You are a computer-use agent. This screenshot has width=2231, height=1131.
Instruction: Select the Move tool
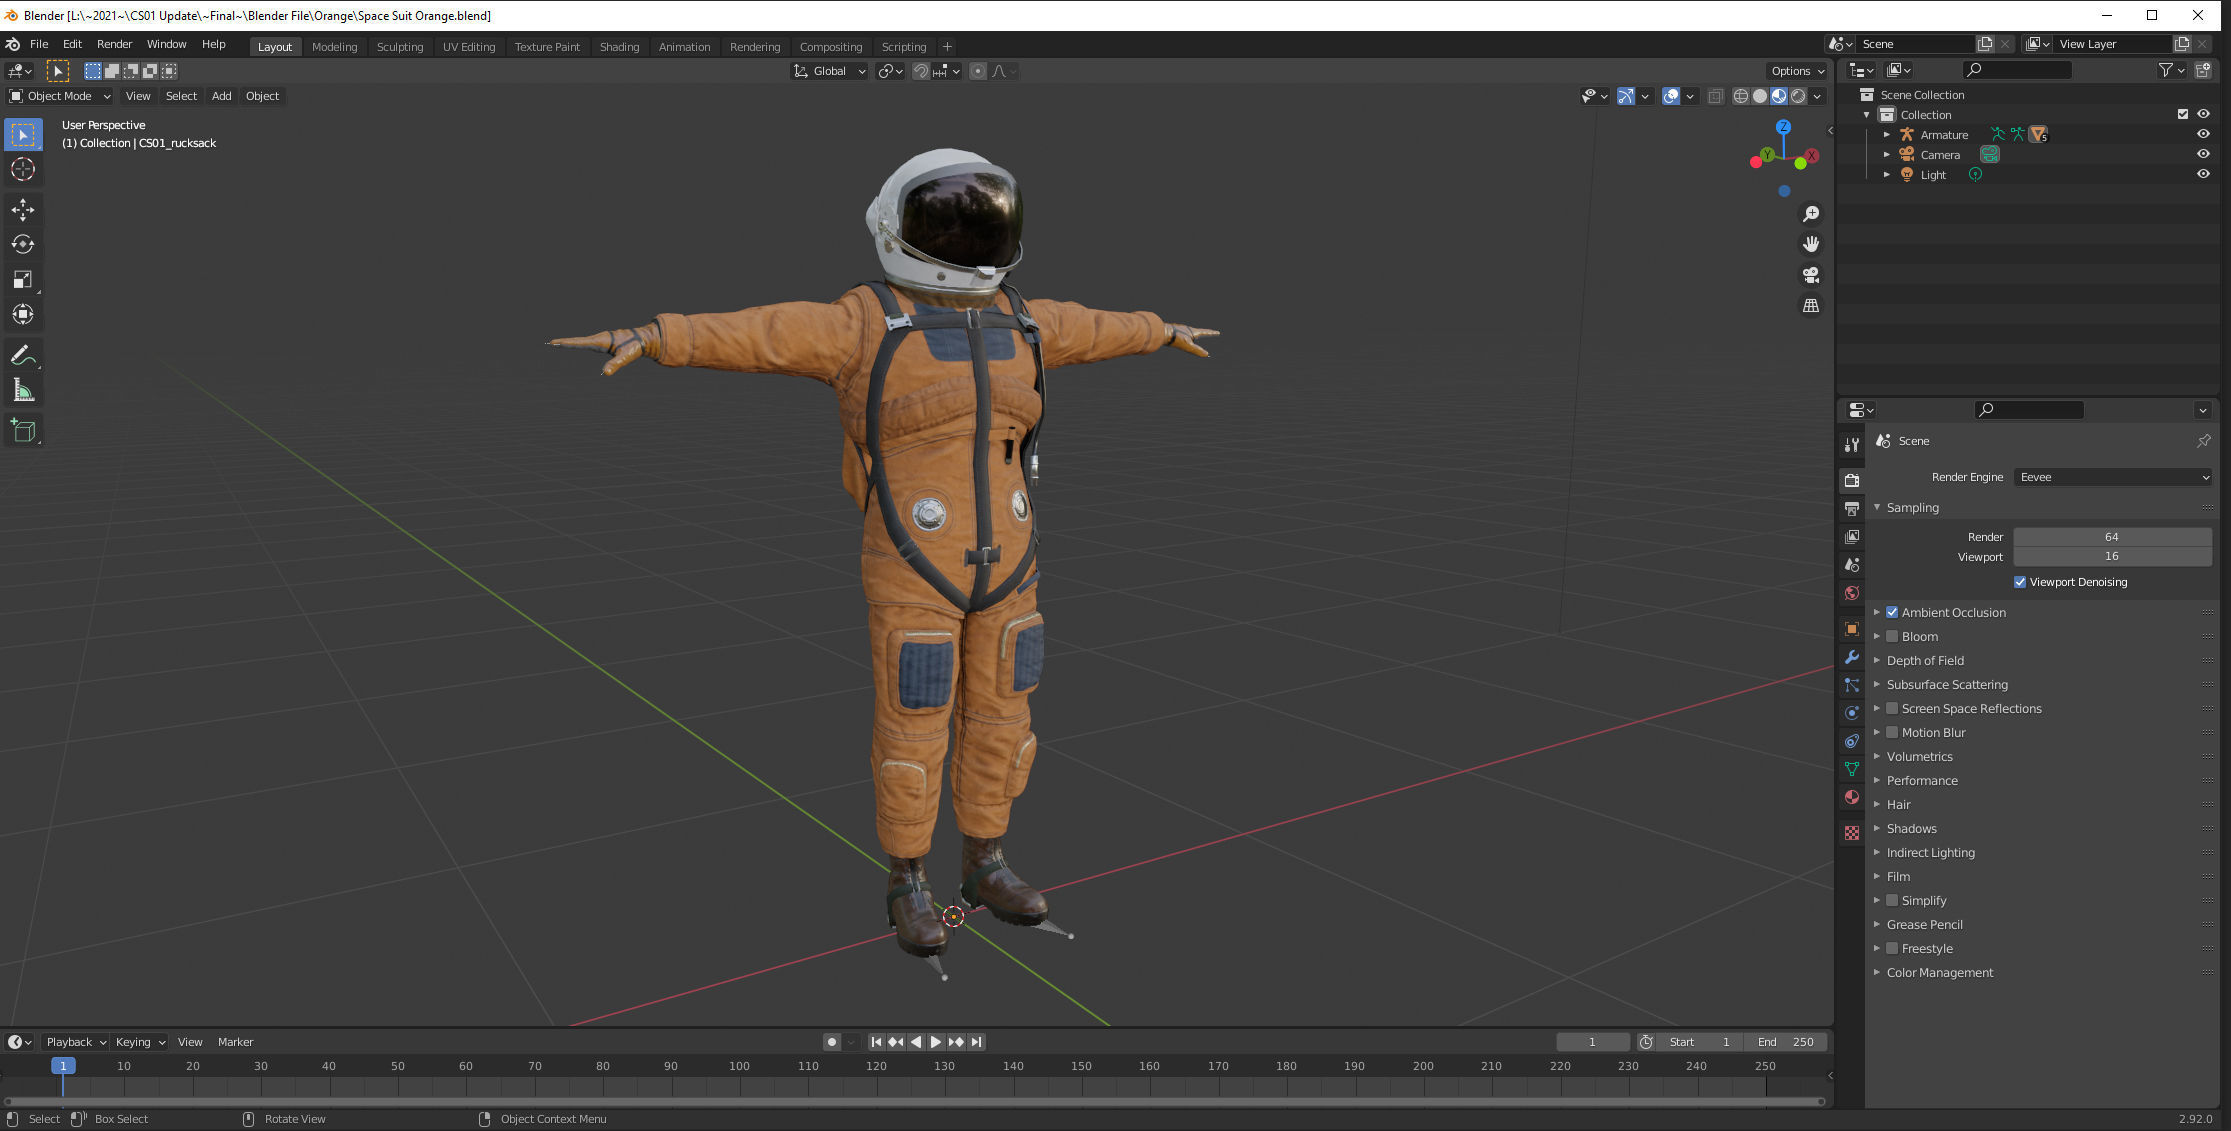coord(23,209)
